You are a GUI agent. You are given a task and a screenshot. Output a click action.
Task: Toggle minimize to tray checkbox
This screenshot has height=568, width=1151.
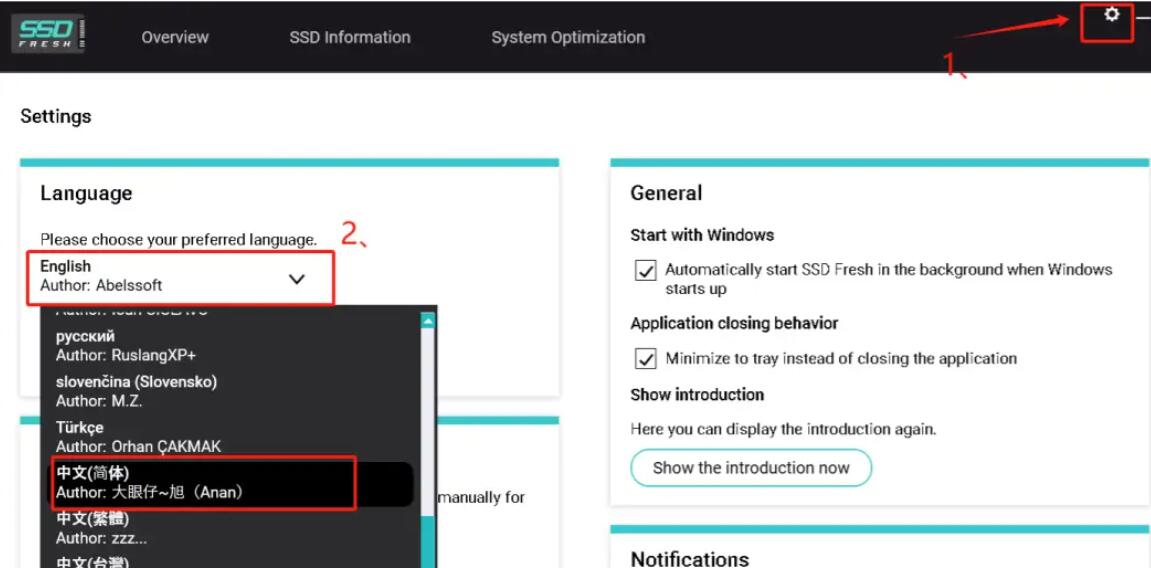tap(645, 360)
